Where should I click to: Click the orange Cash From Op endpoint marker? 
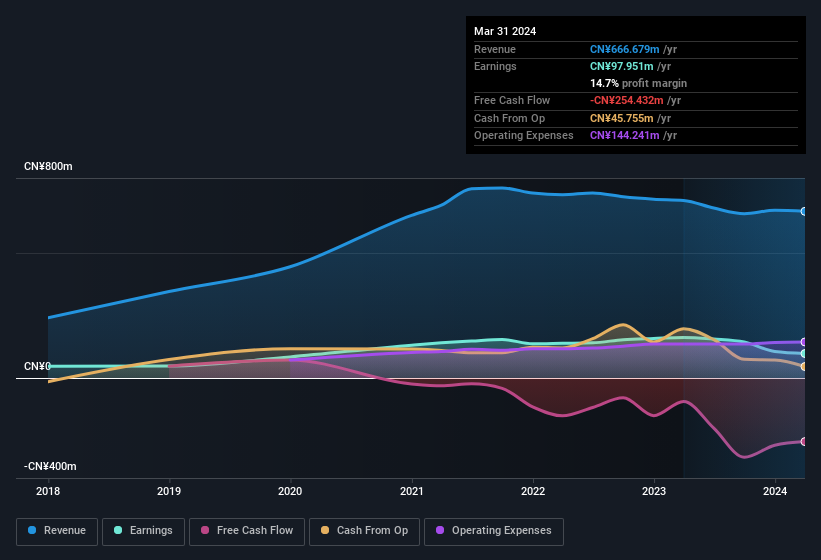click(804, 367)
